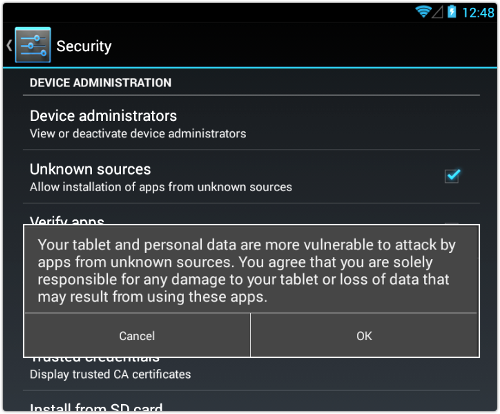Tap 'Allow installation of apps' description

pyautogui.click(x=161, y=187)
